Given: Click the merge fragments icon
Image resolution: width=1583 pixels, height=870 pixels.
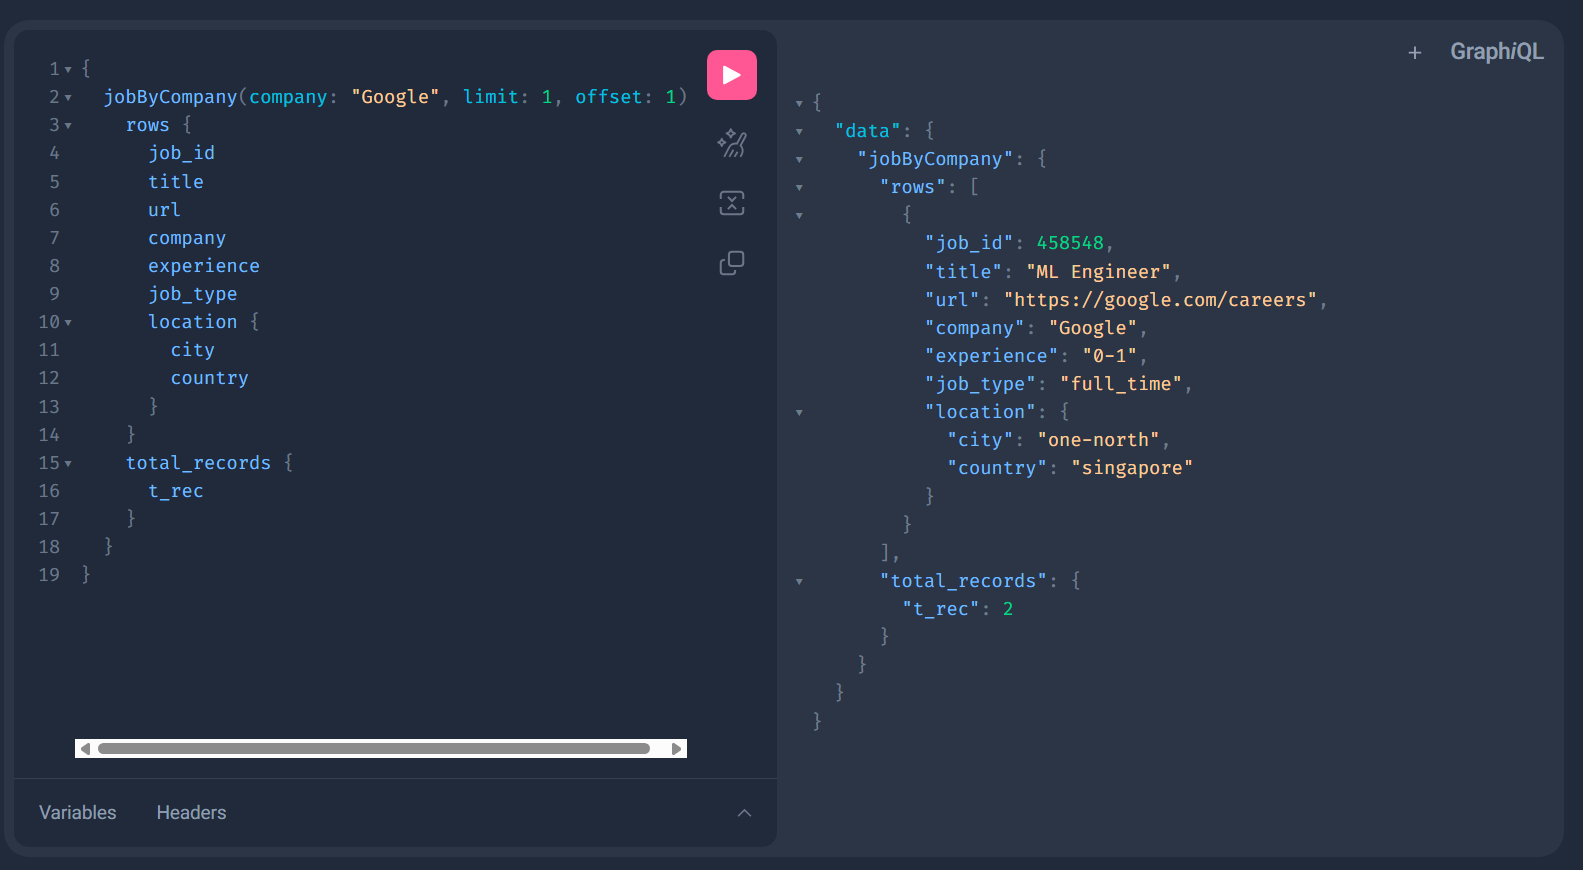Looking at the screenshot, I should [x=732, y=203].
